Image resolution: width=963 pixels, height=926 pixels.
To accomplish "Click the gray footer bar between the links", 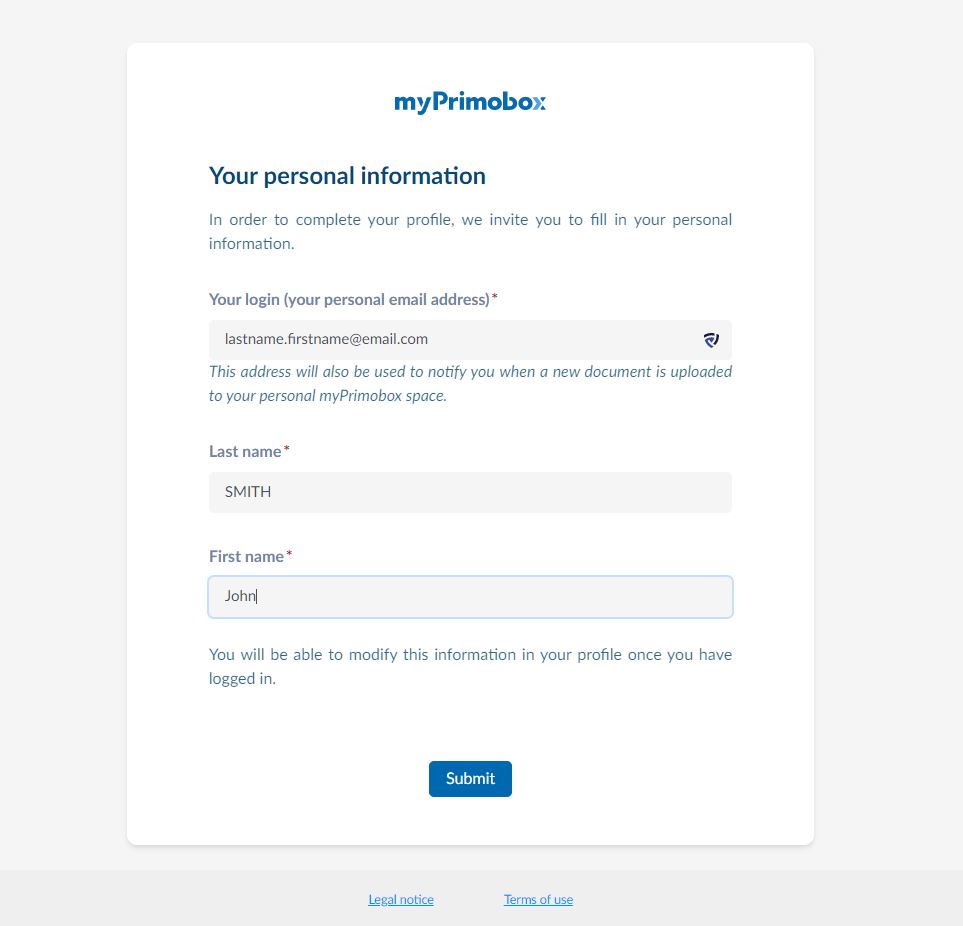I will (469, 900).
